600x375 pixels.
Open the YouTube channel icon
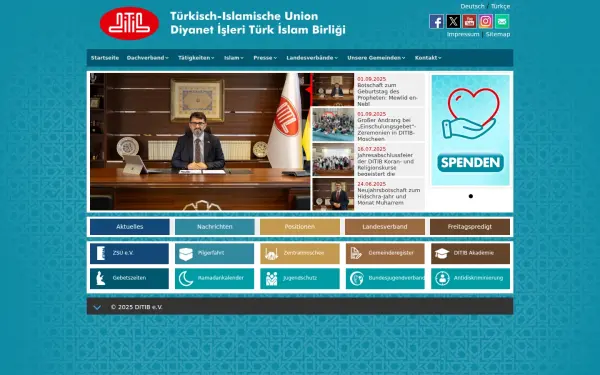point(469,21)
